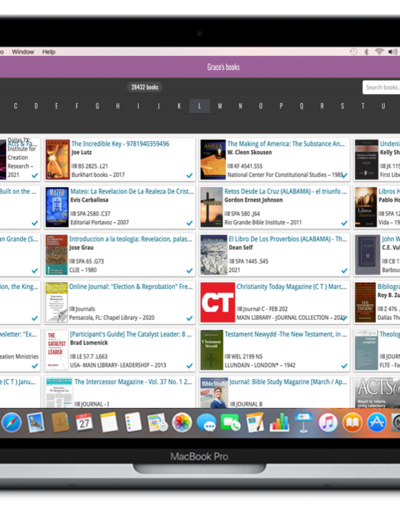Click publisher text CLIE - 1980
Image resolution: width=400 pixels, height=516 pixels.
tap(83, 270)
